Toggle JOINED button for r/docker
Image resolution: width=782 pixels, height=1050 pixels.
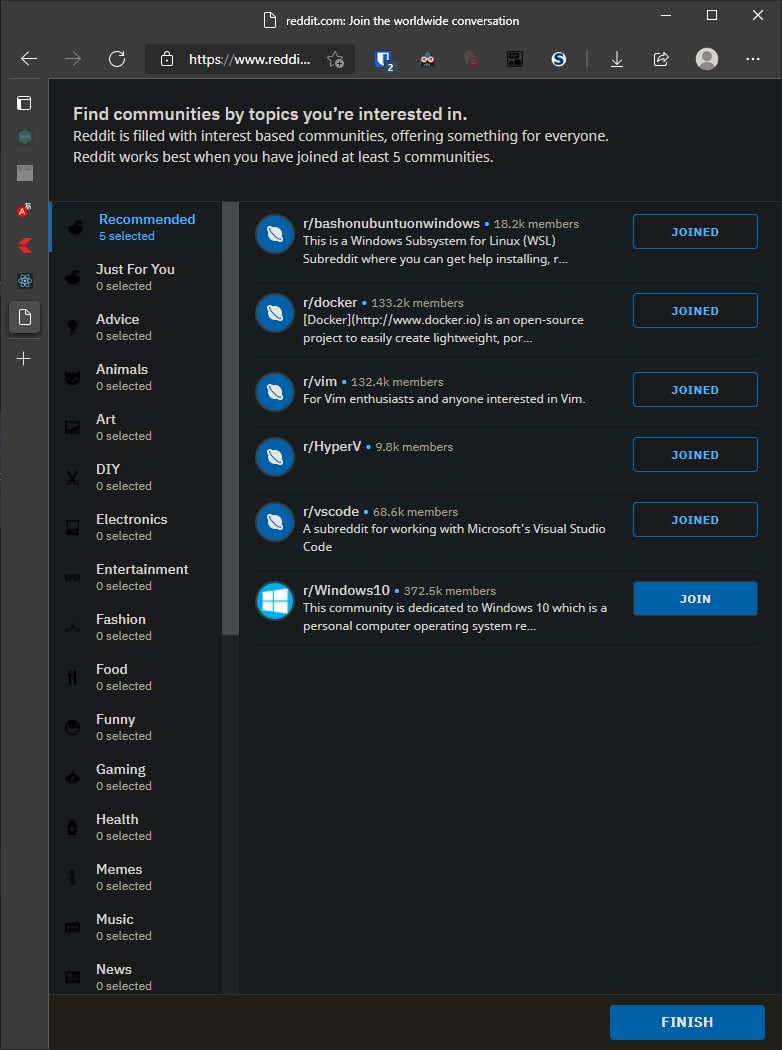695,311
